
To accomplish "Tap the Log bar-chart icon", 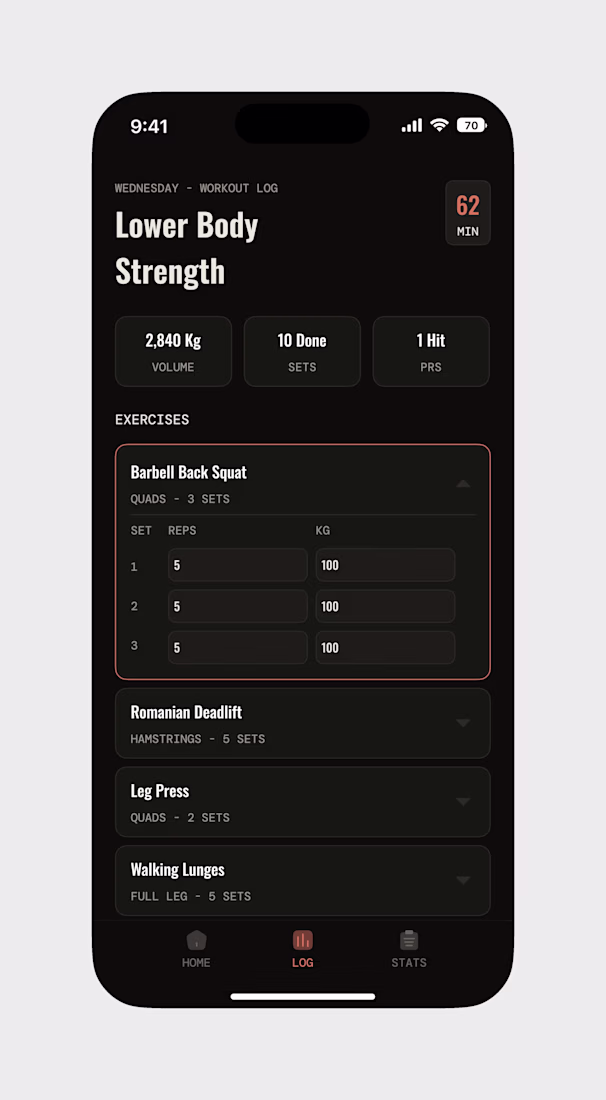I will click(303, 940).
